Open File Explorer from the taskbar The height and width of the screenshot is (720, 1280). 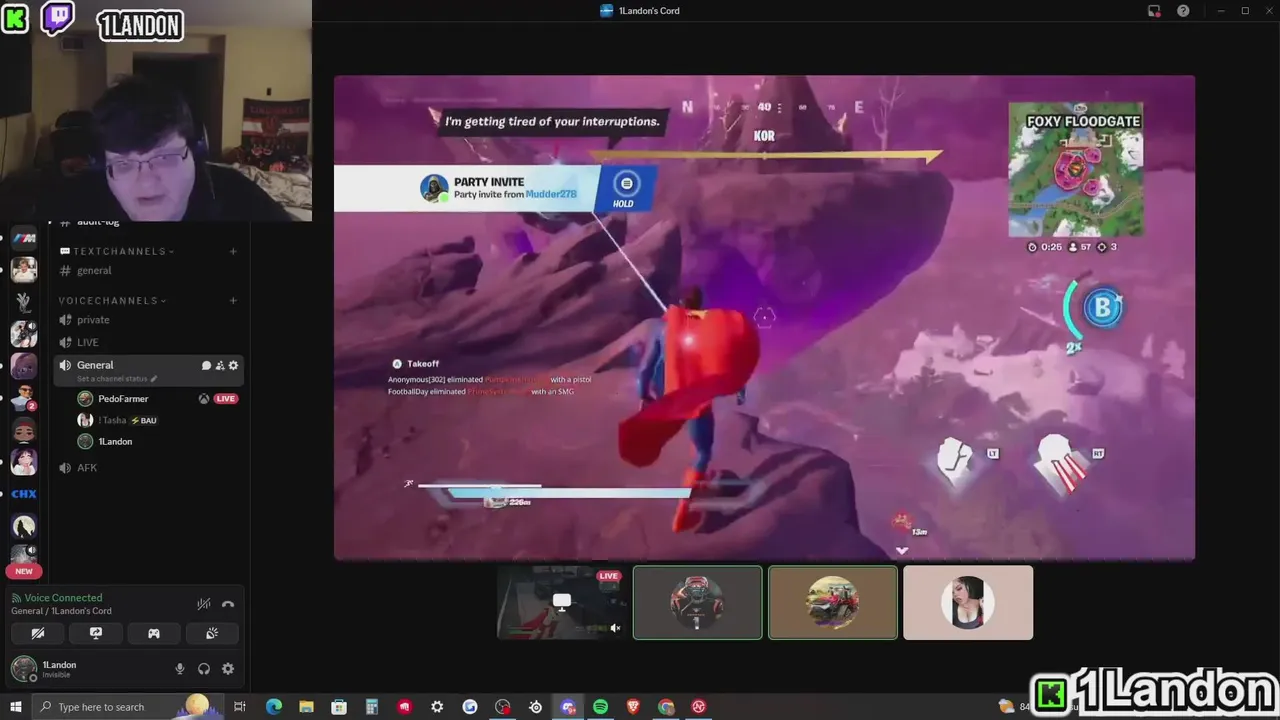pyautogui.click(x=306, y=707)
